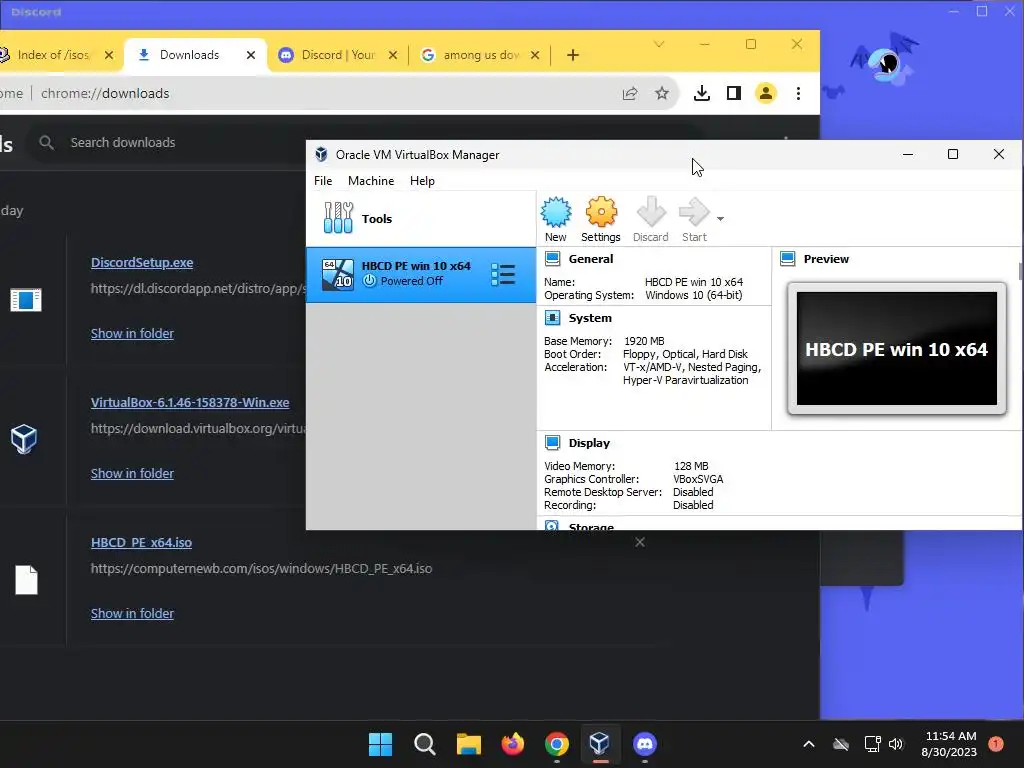The width and height of the screenshot is (1024, 768).
Task: Show hidden system tray icons
Action: coord(808,744)
